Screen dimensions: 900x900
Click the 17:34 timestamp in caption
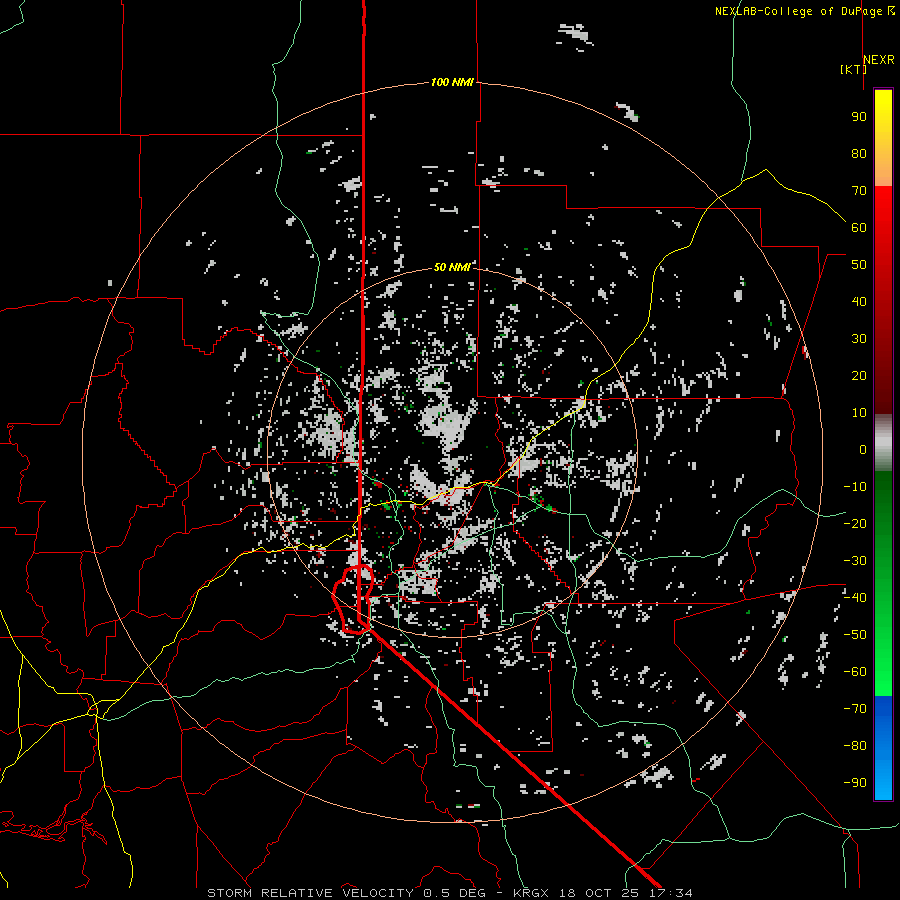coord(670,893)
